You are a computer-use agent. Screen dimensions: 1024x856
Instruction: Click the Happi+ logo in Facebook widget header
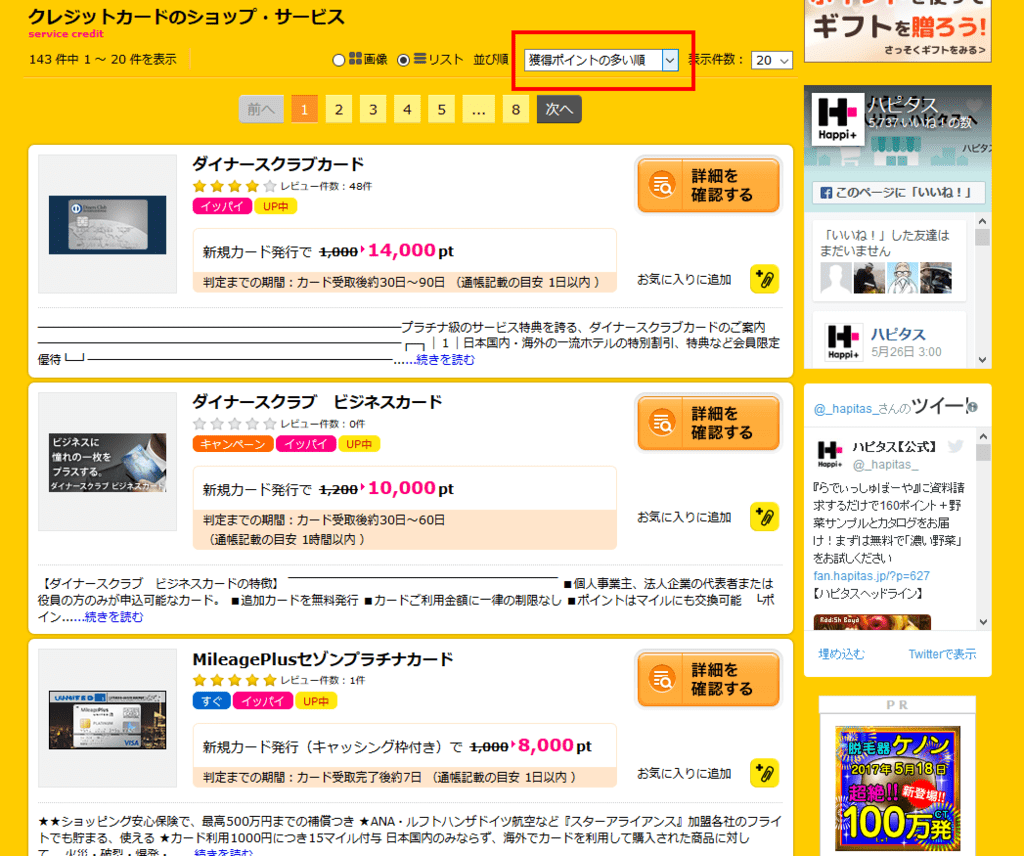(x=838, y=119)
